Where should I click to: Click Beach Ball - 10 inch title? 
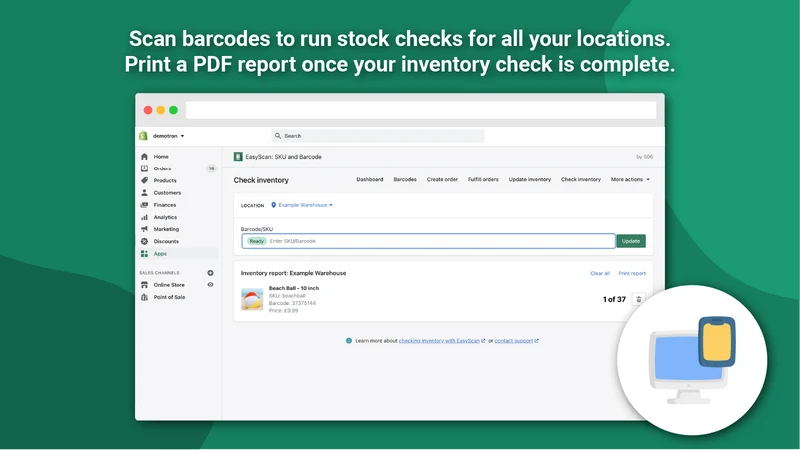pos(294,288)
